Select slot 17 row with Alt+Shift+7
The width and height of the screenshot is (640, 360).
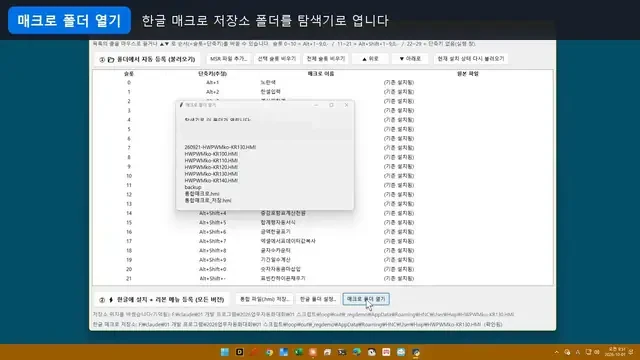tap(322, 241)
